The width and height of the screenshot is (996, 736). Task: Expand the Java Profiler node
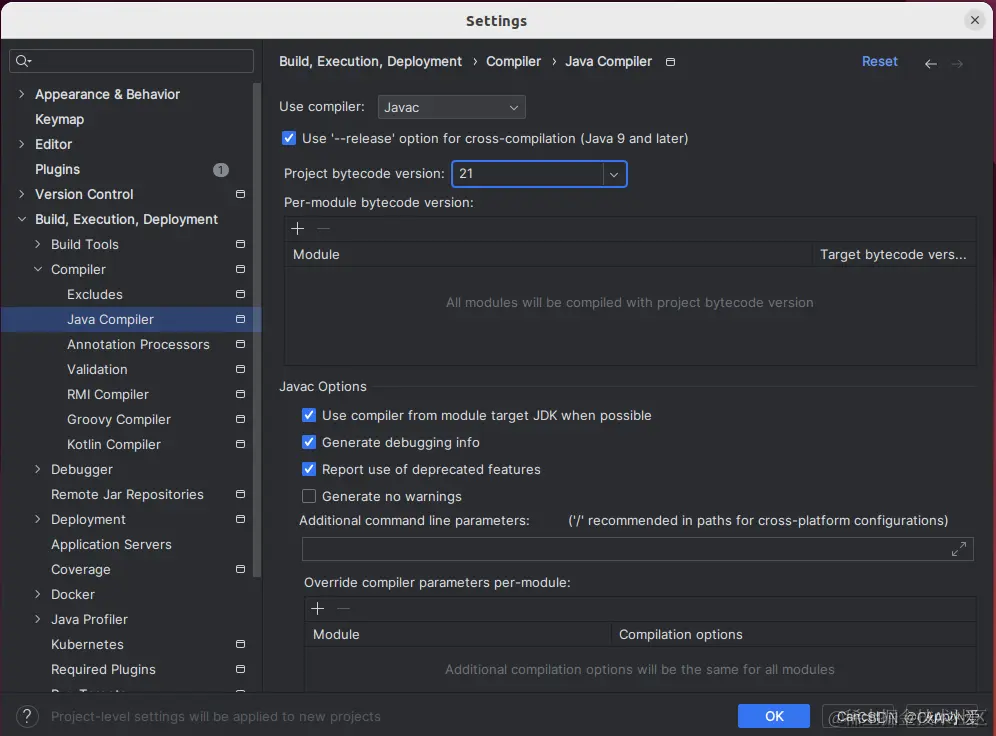click(37, 619)
